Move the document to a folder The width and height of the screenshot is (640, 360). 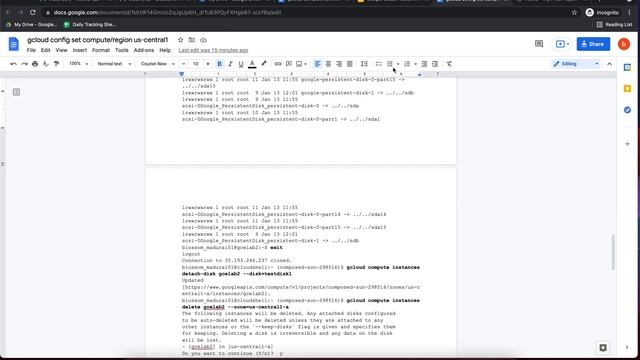click(192, 40)
